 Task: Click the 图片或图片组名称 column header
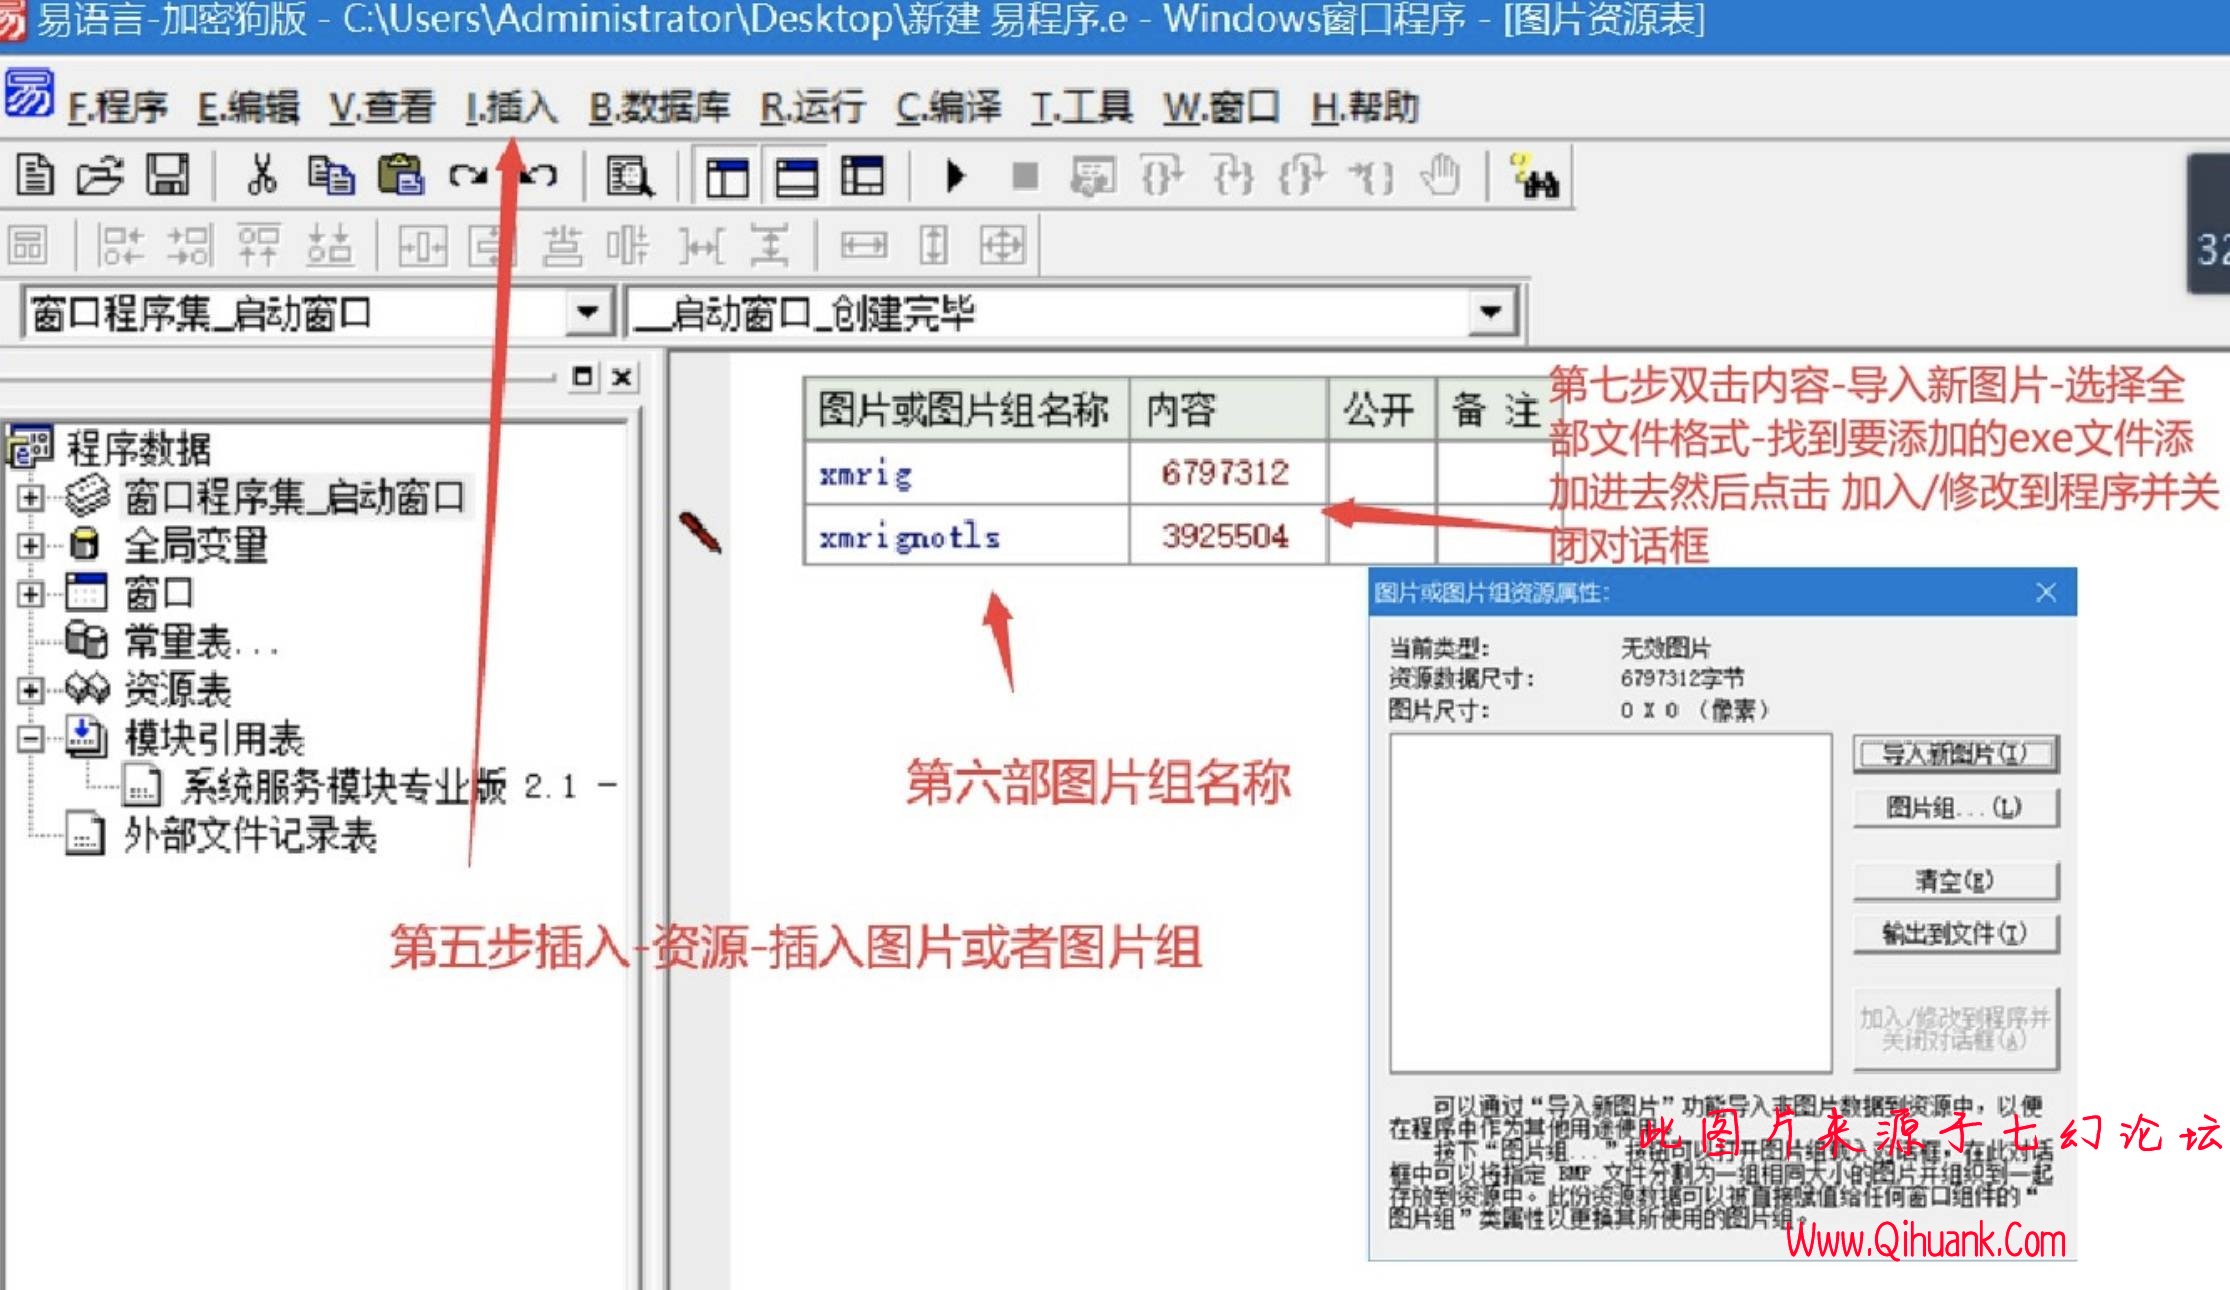point(967,409)
